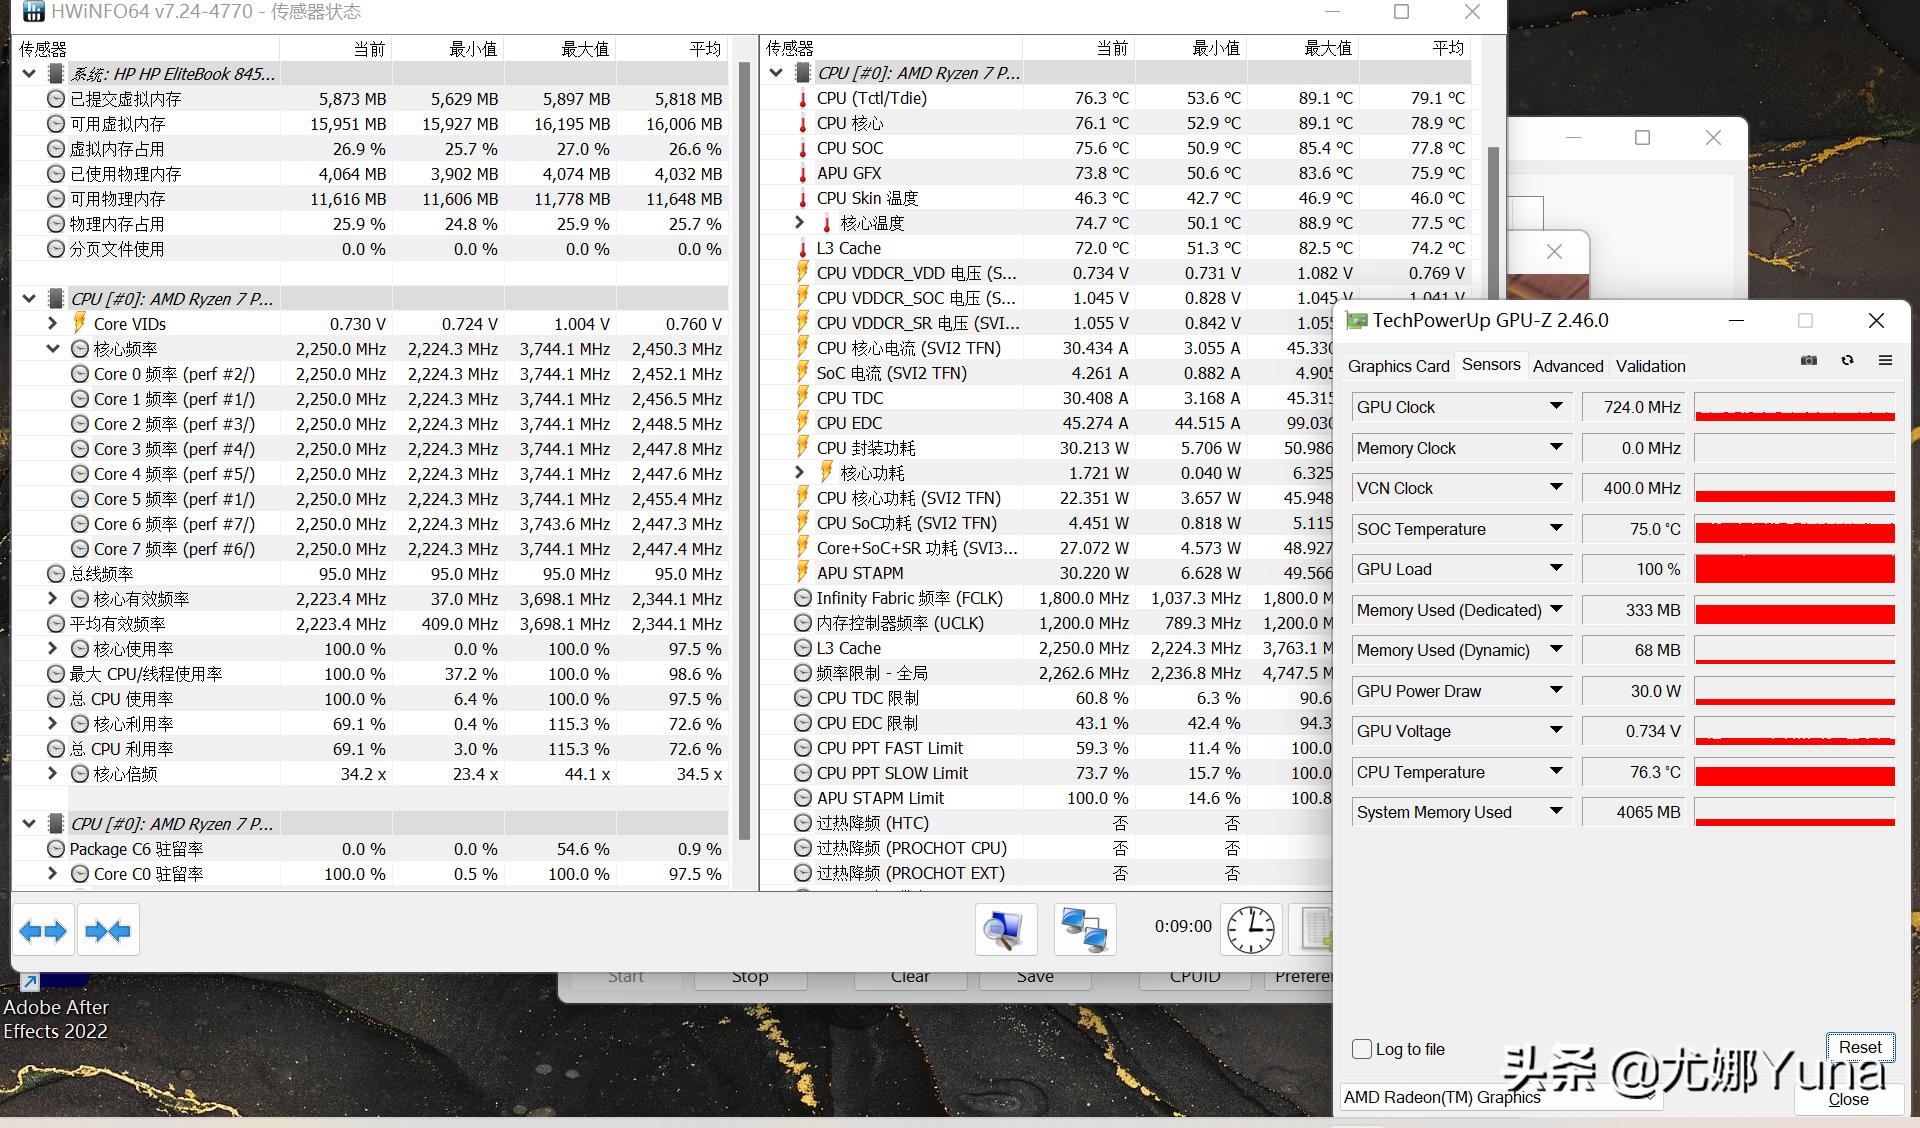Open the GPU Load sensor dropdown
This screenshot has height=1128, width=1920.
[x=1556, y=569]
